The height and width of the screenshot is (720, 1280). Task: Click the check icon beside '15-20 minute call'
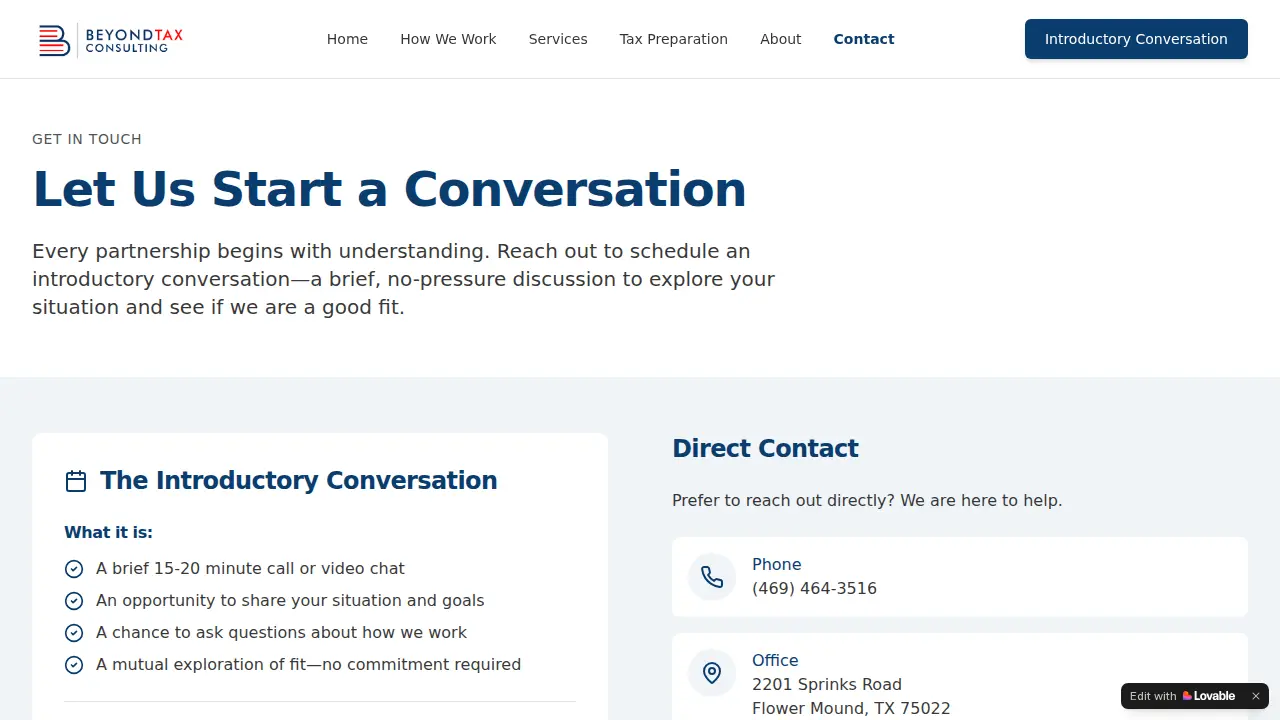pos(74,569)
